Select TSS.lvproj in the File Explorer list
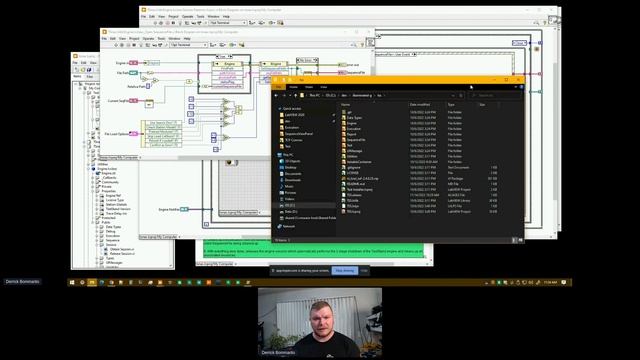 [353, 211]
